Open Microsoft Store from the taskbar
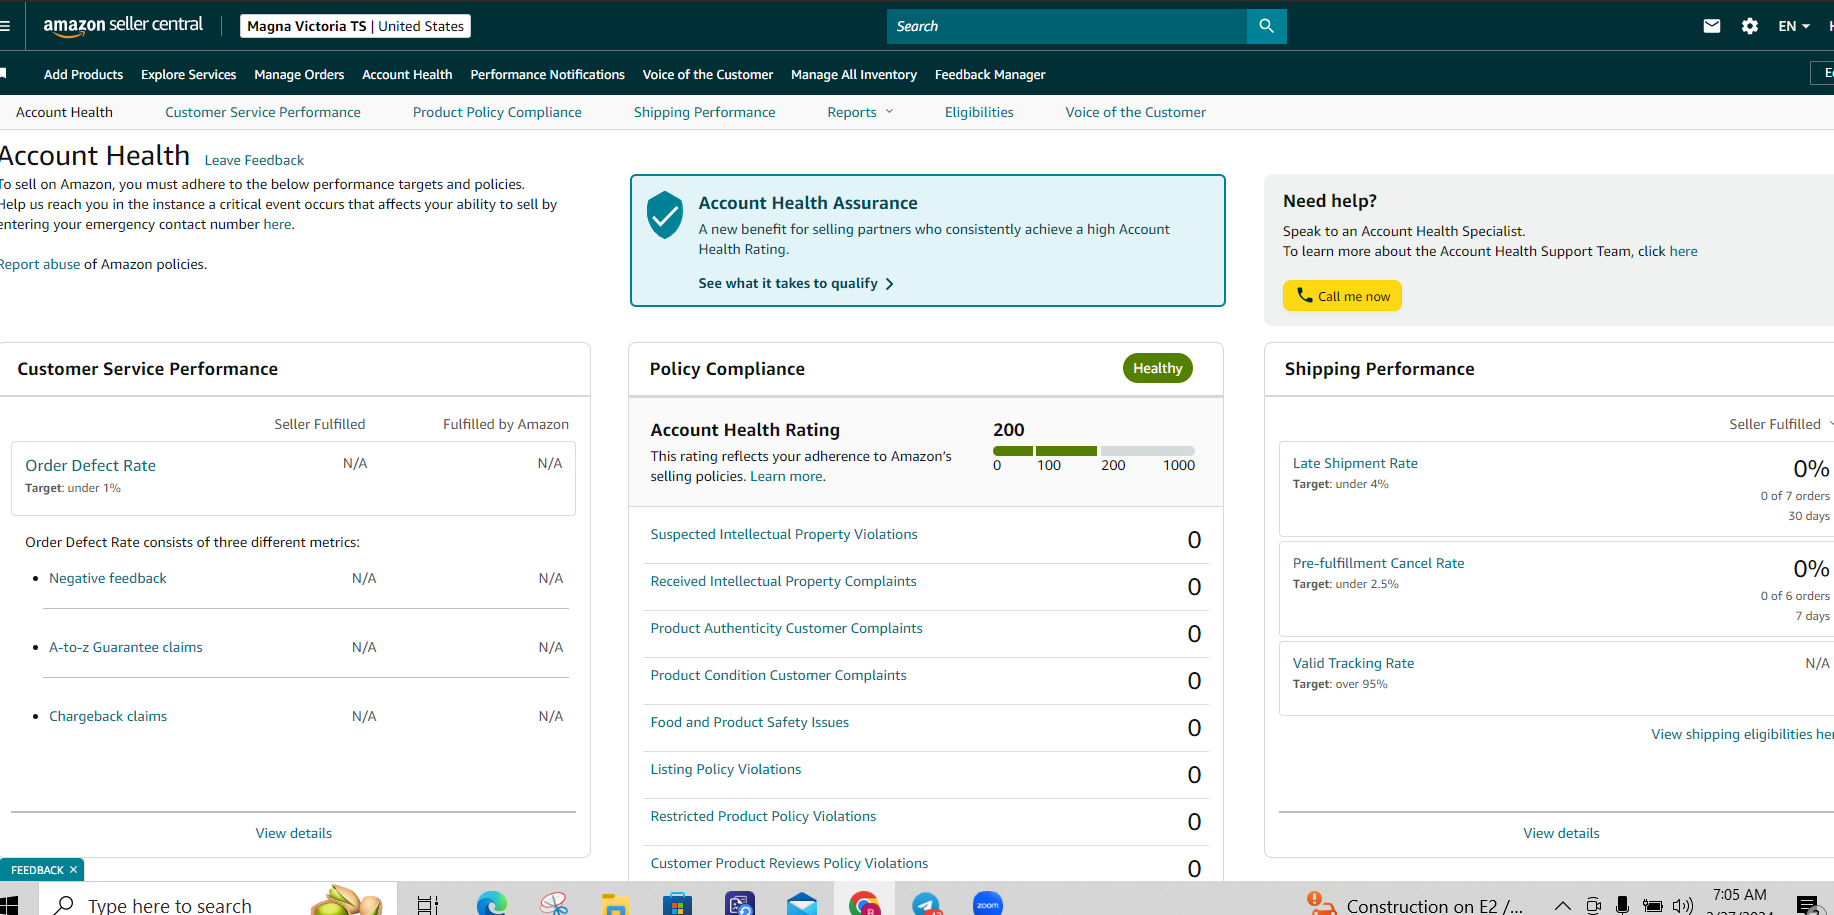1834x915 pixels. pyautogui.click(x=677, y=904)
